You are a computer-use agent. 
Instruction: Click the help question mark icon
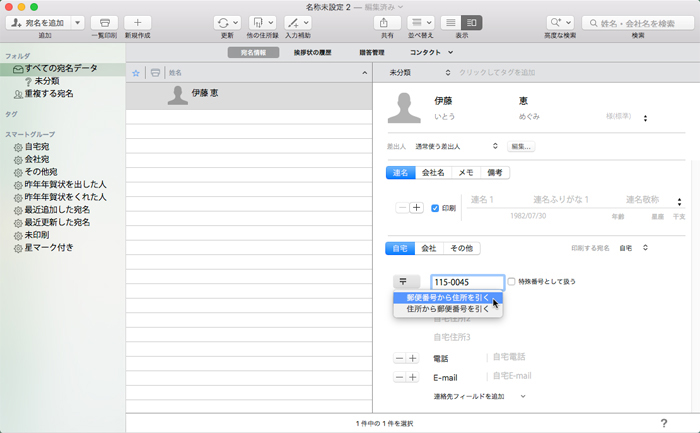point(664,424)
